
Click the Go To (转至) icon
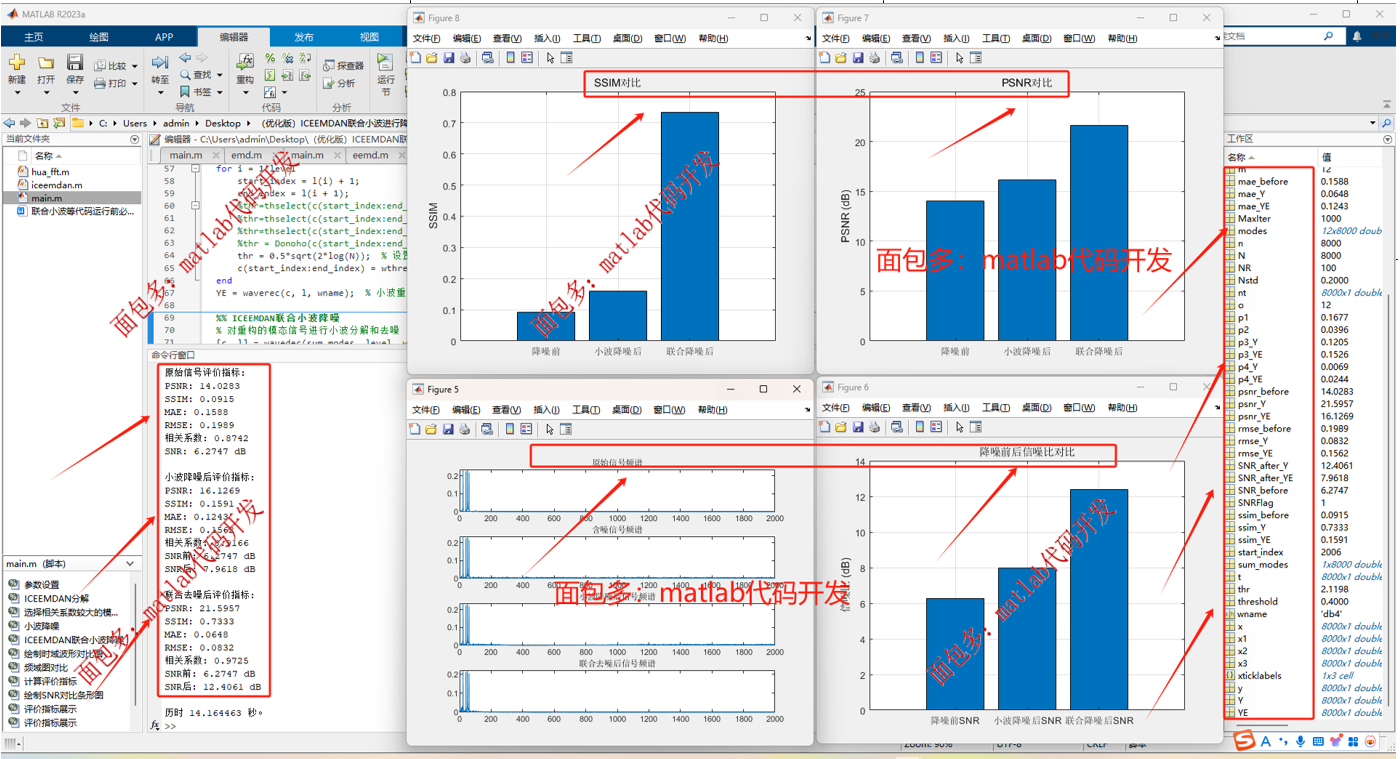pos(160,63)
